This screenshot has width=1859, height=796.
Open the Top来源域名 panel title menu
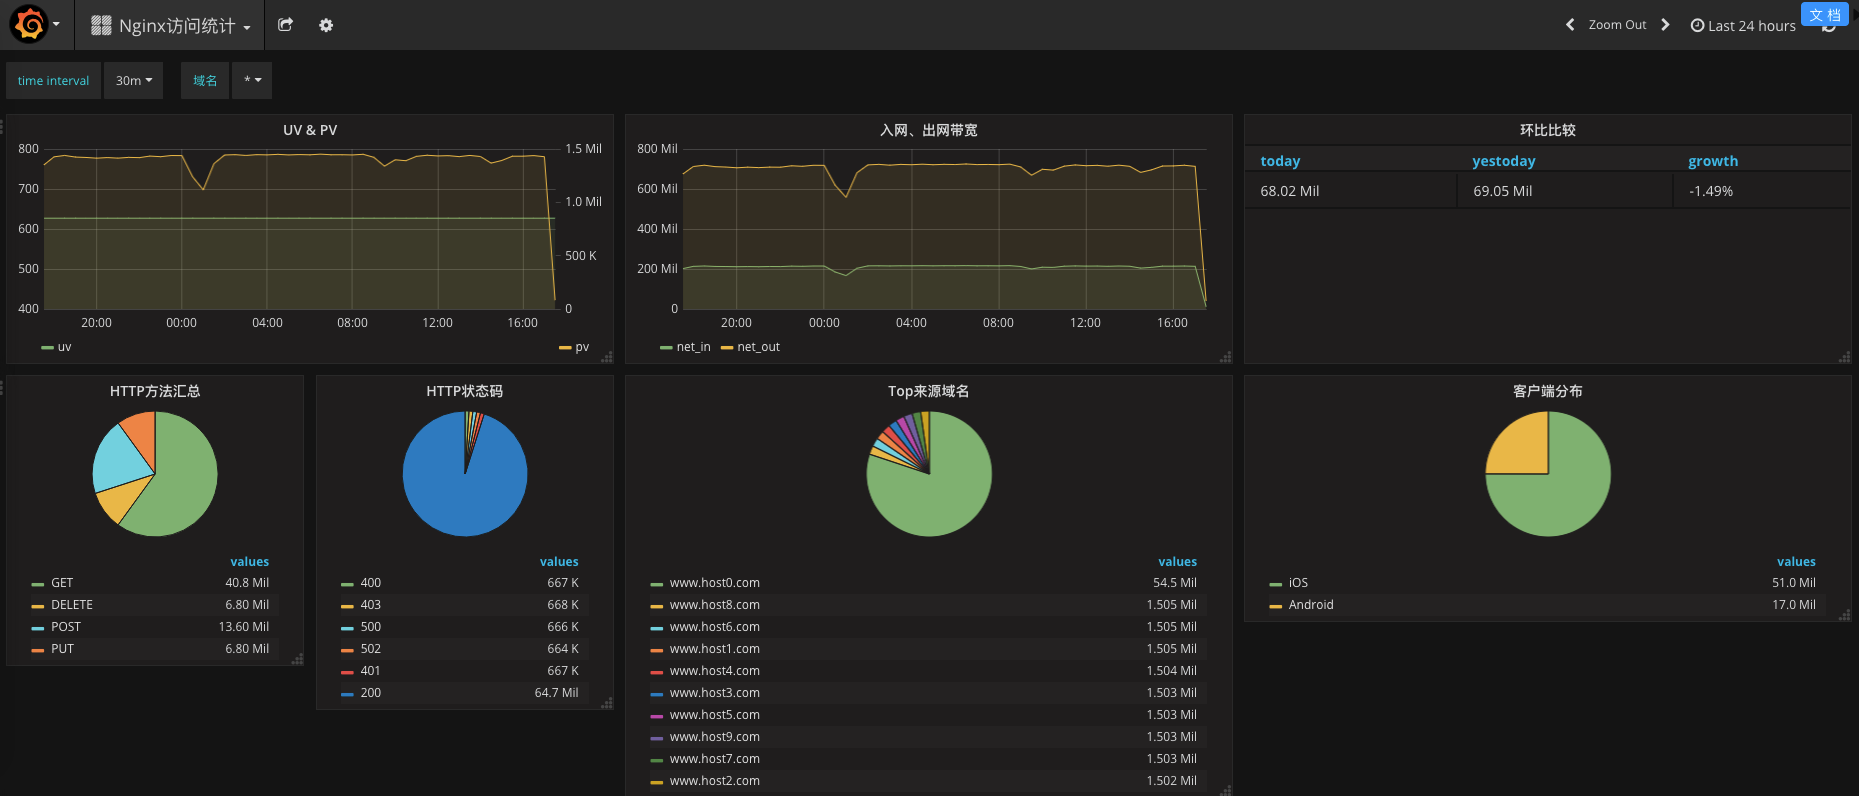pos(929,391)
